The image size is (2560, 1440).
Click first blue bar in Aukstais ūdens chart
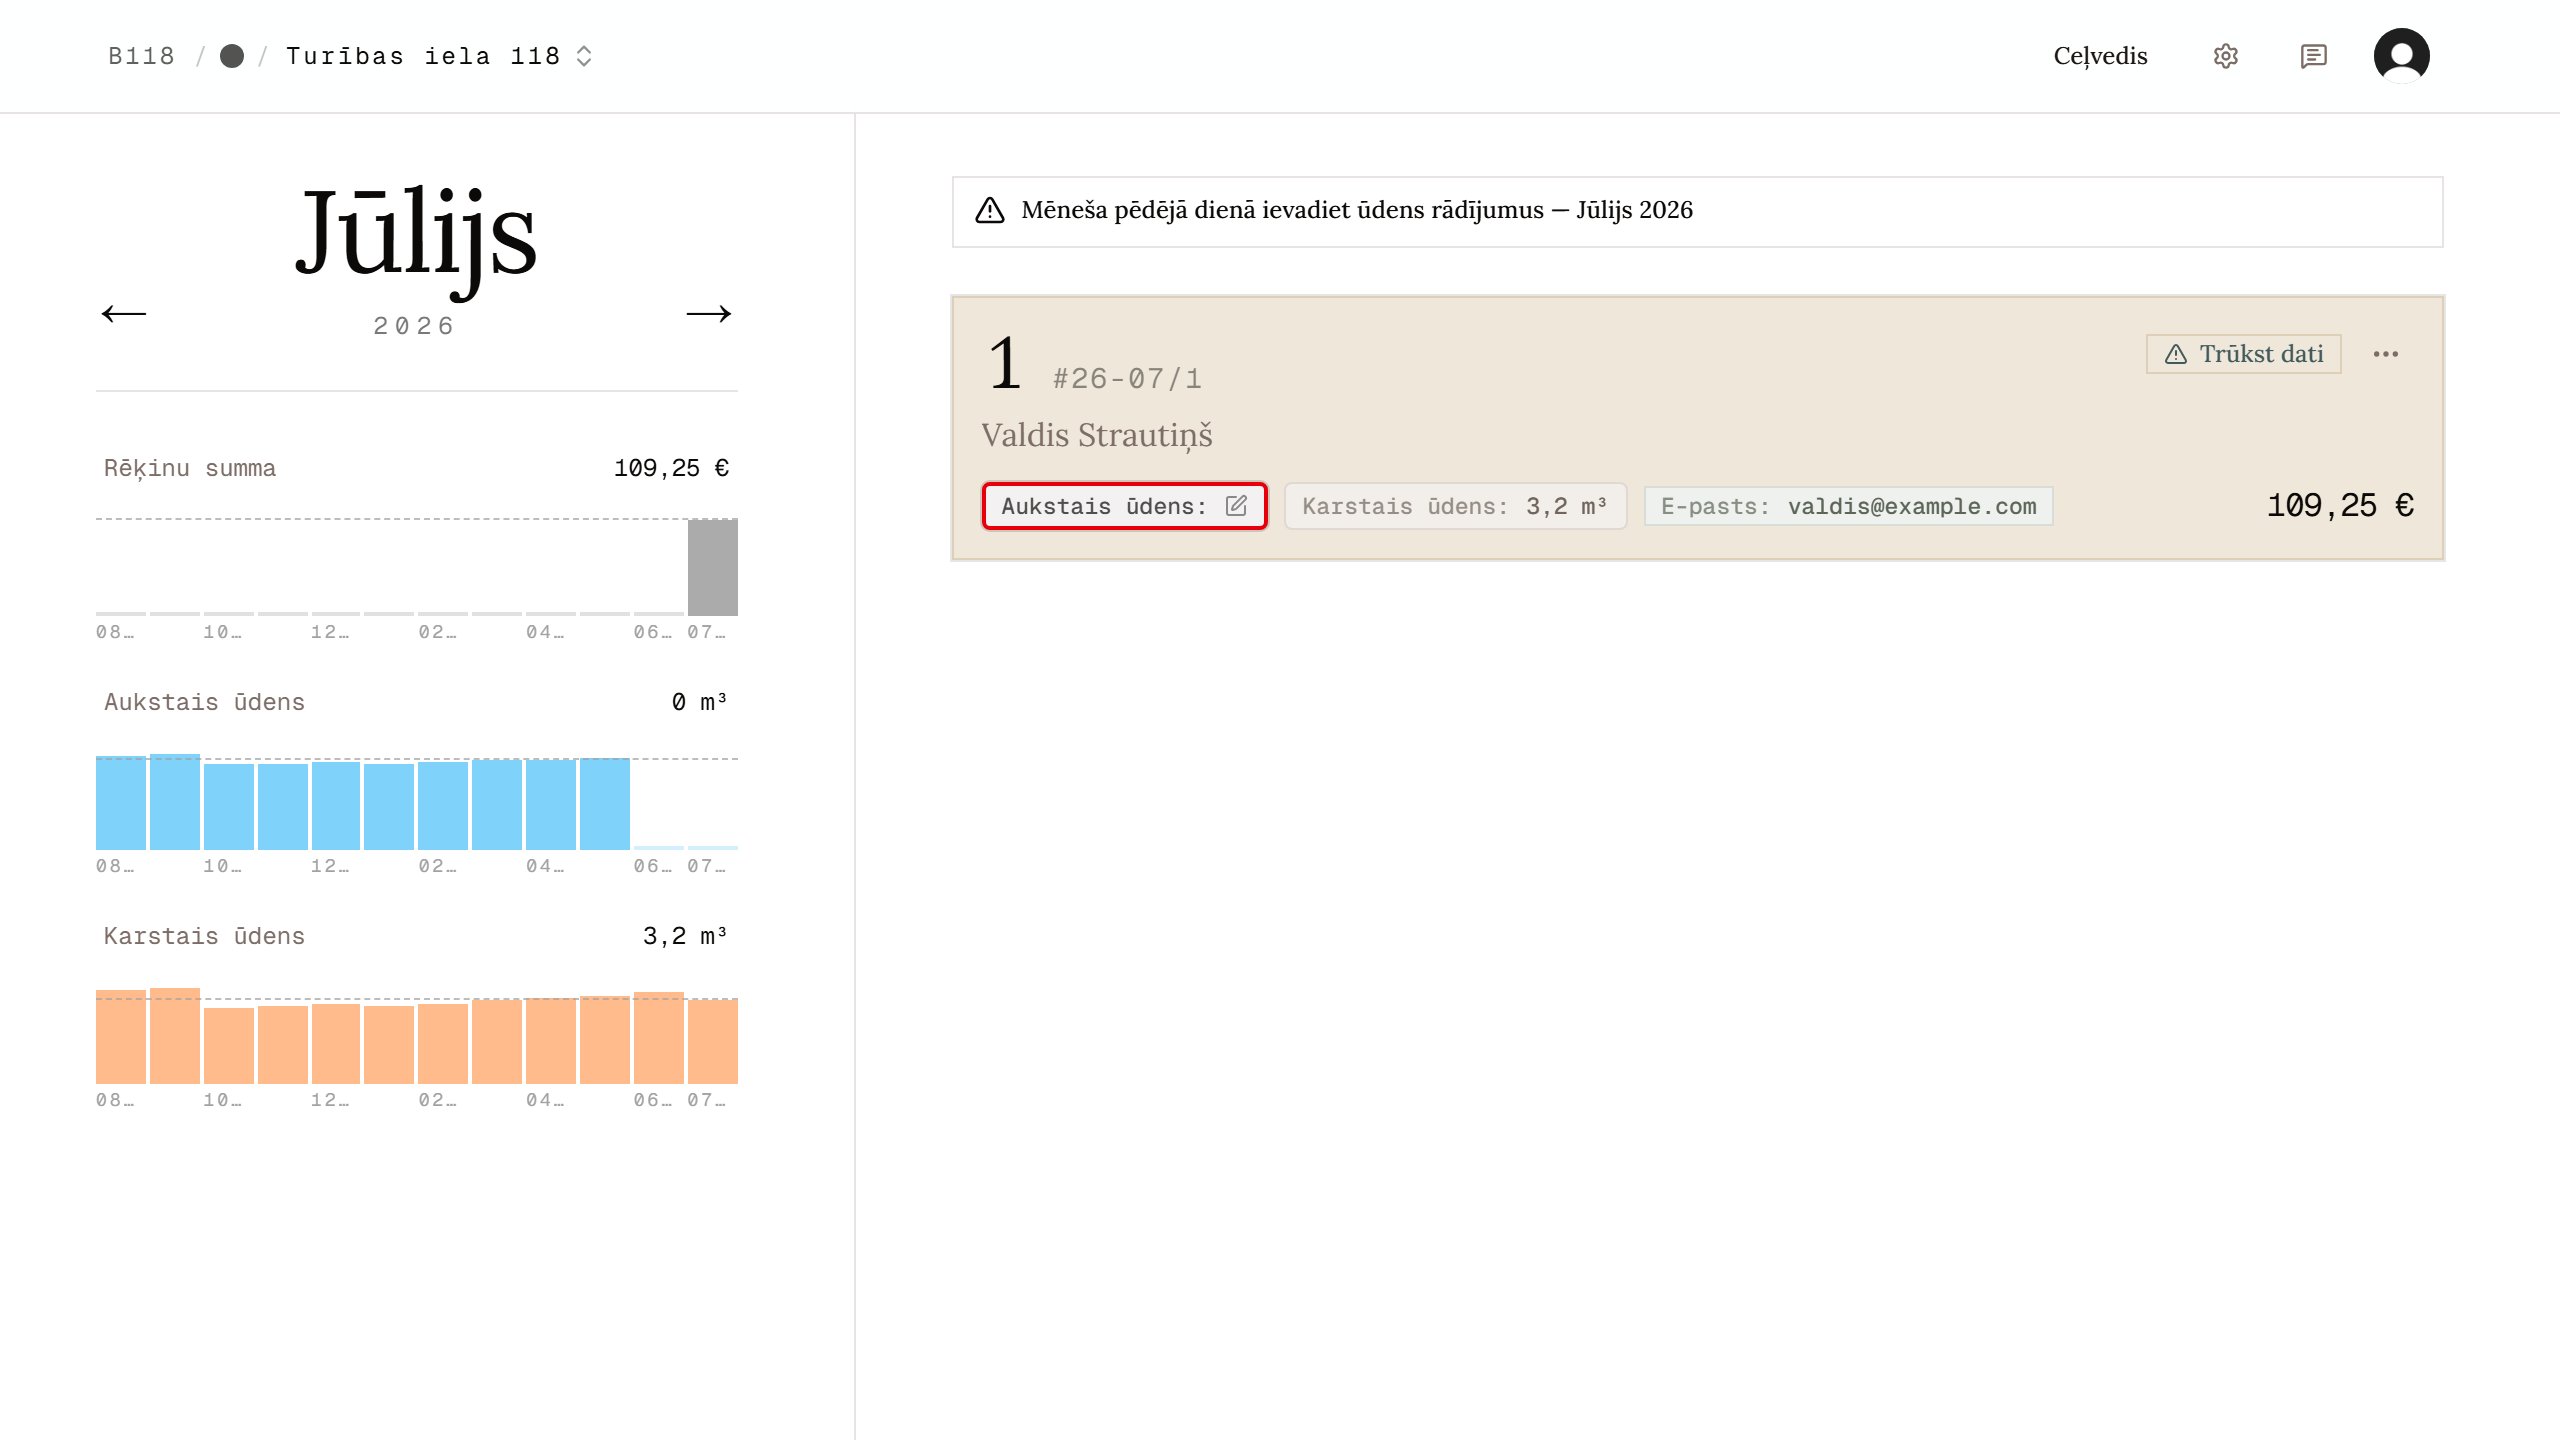click(121, 803)
